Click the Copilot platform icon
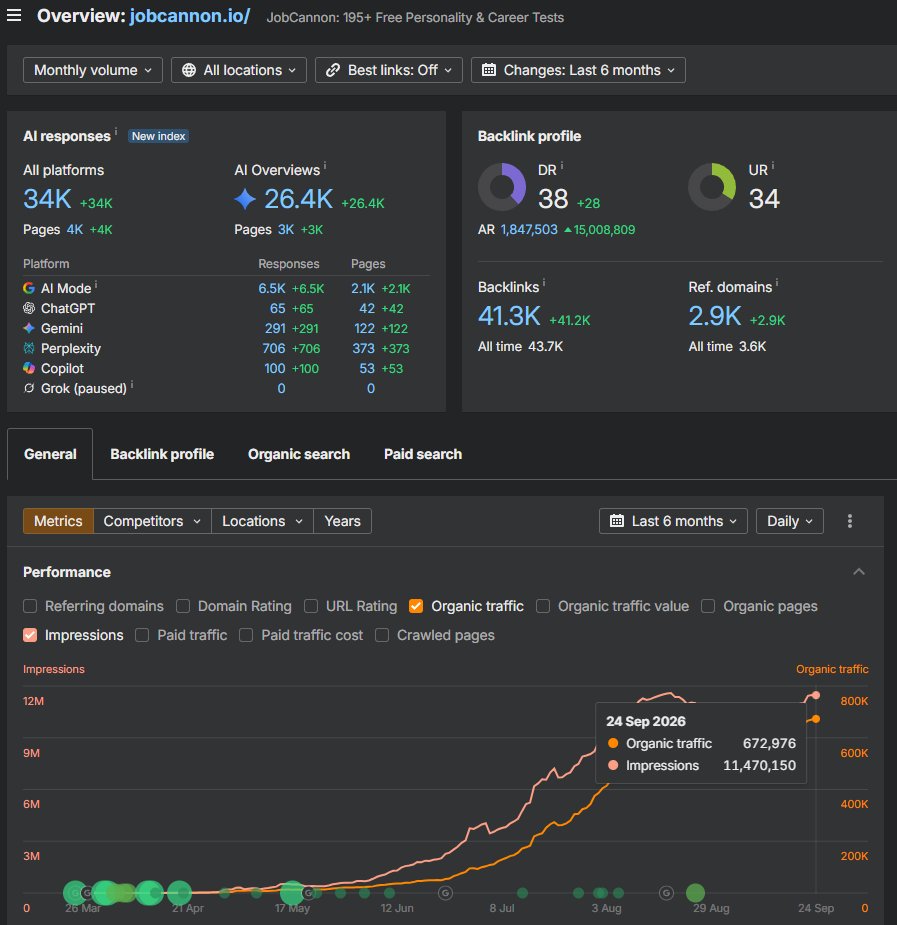Viewport: 897px width, 925px height. tap(29, 368)
